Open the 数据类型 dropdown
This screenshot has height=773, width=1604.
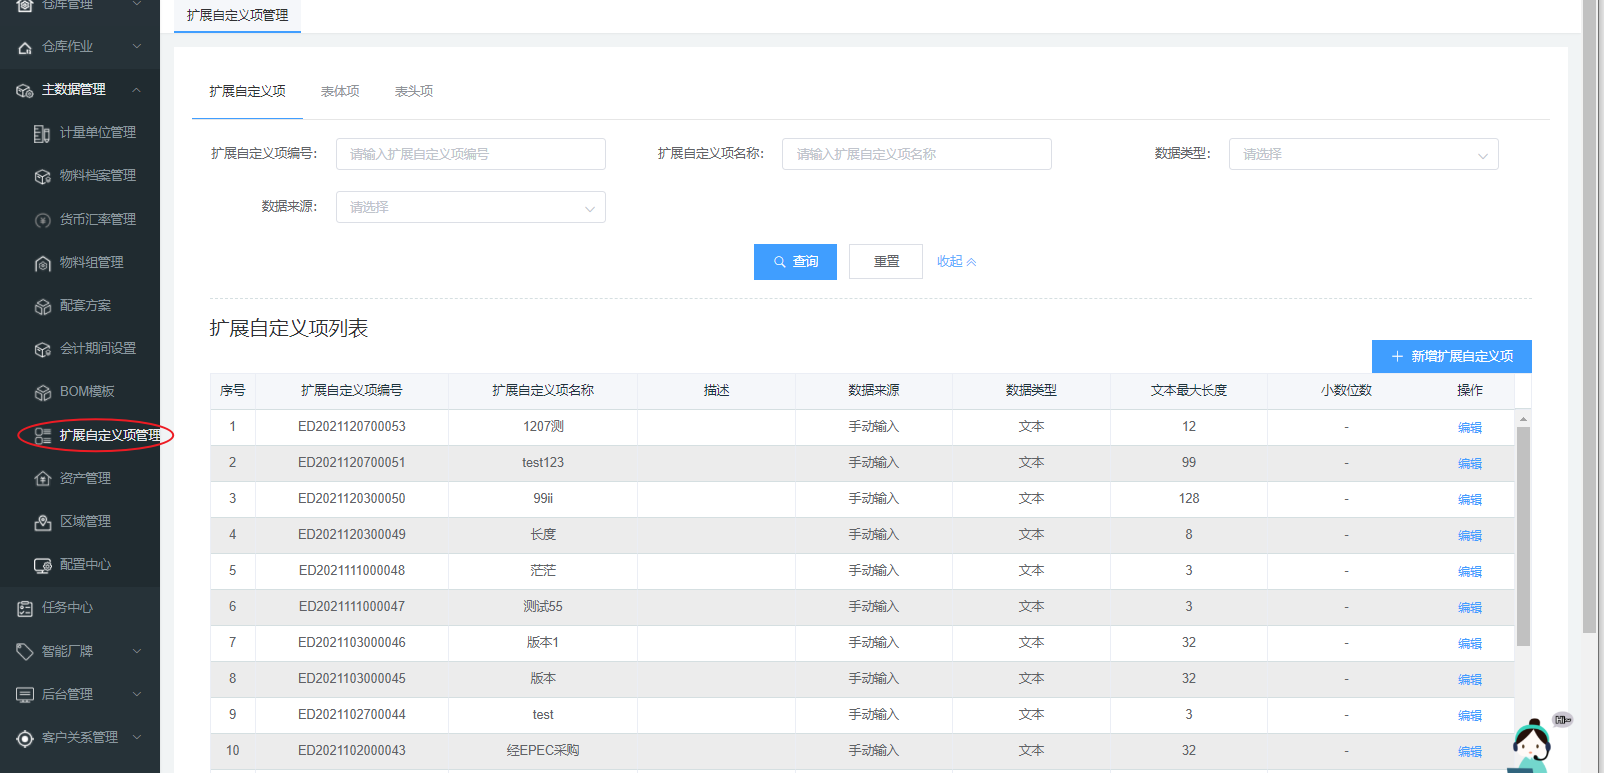pos(1363,154)
